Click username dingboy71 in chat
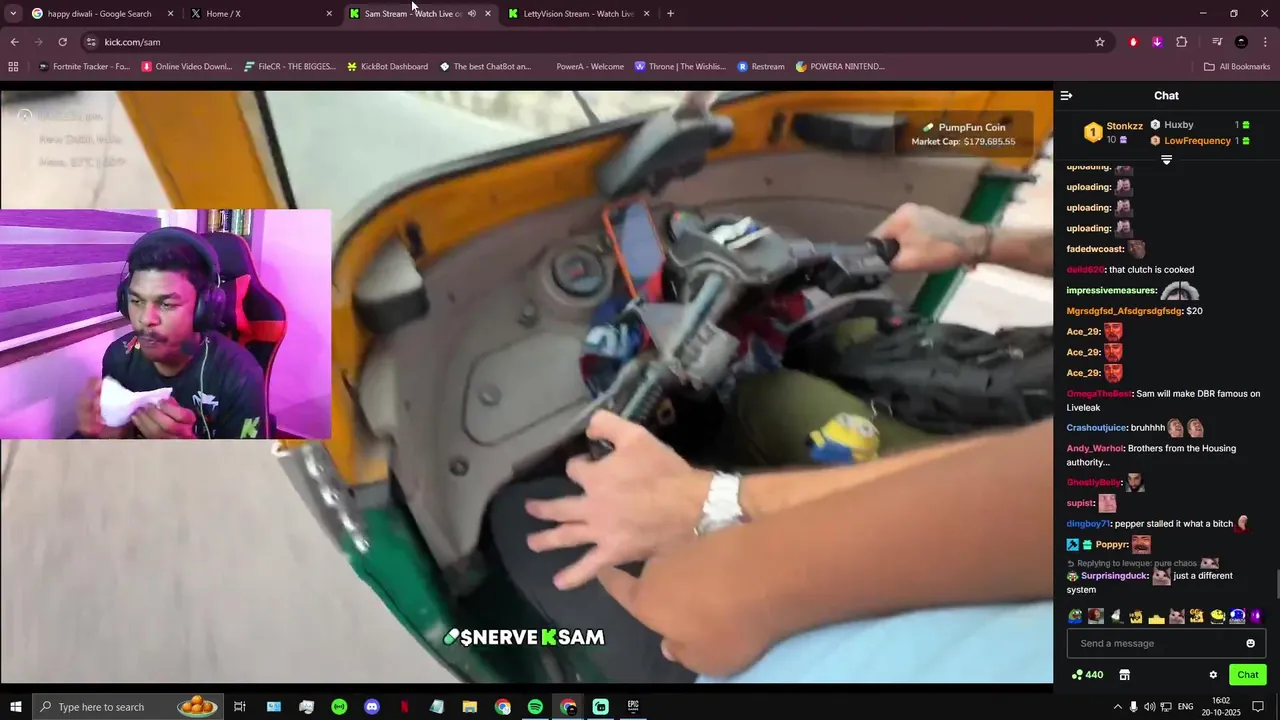This screenshot has height=720, width=1280. tap(1088, 524)
